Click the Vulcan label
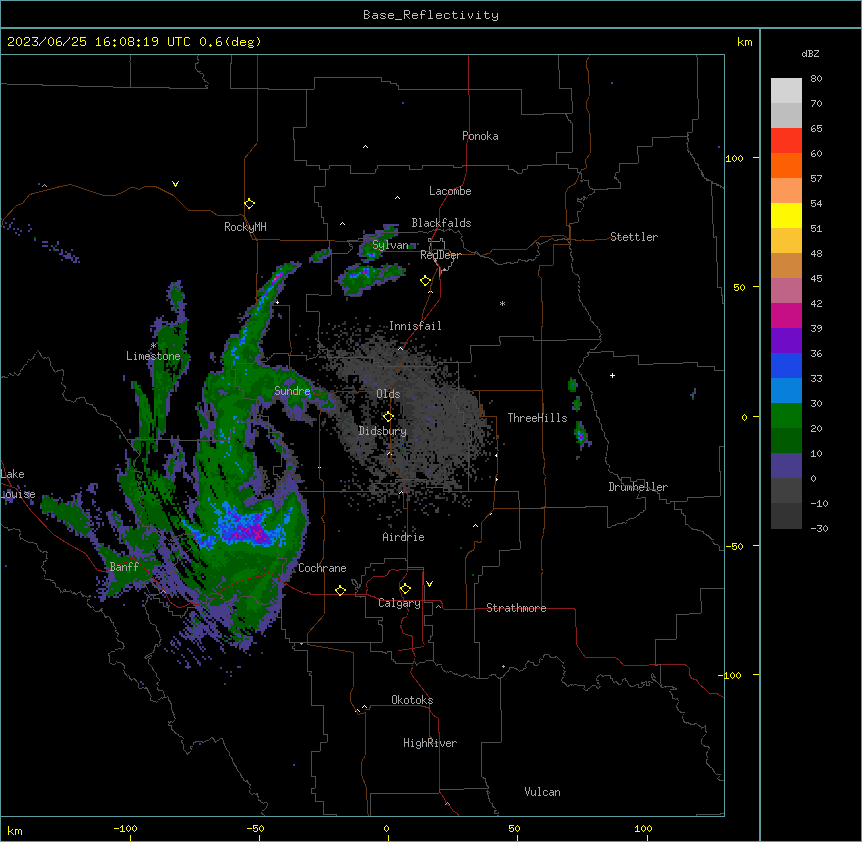Image resolution: width=862 pixels, height=842 pixels. click(543, 792)
